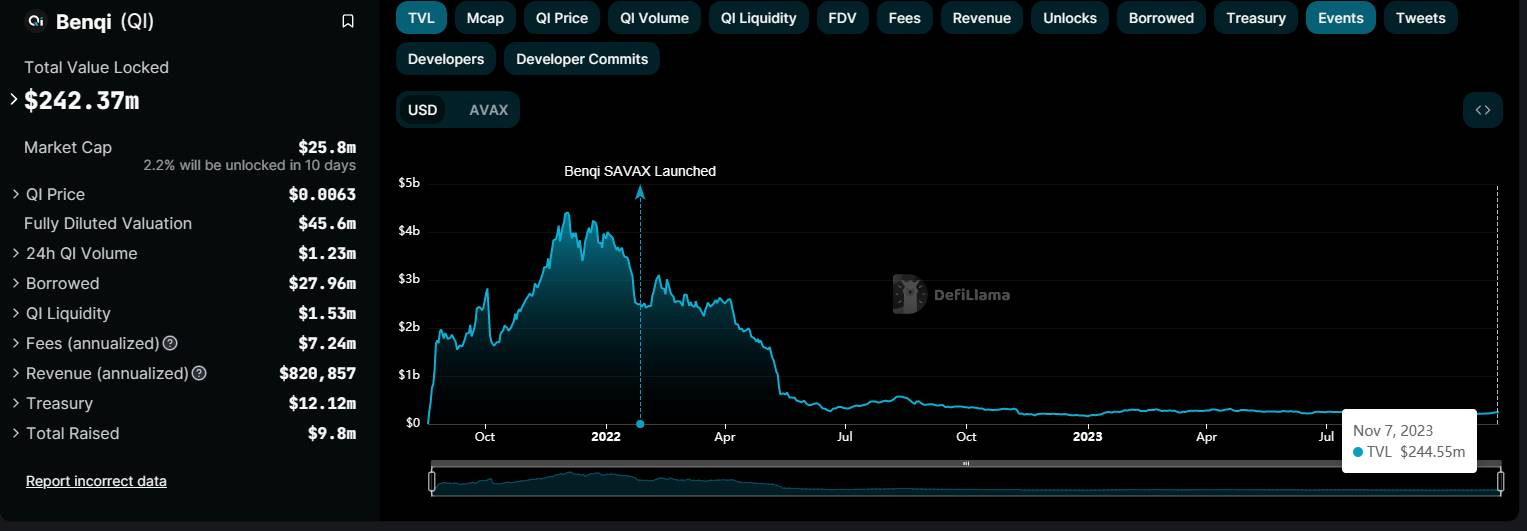
Task: Toggle the Mcap chart metric
Action: coord(485,18)
